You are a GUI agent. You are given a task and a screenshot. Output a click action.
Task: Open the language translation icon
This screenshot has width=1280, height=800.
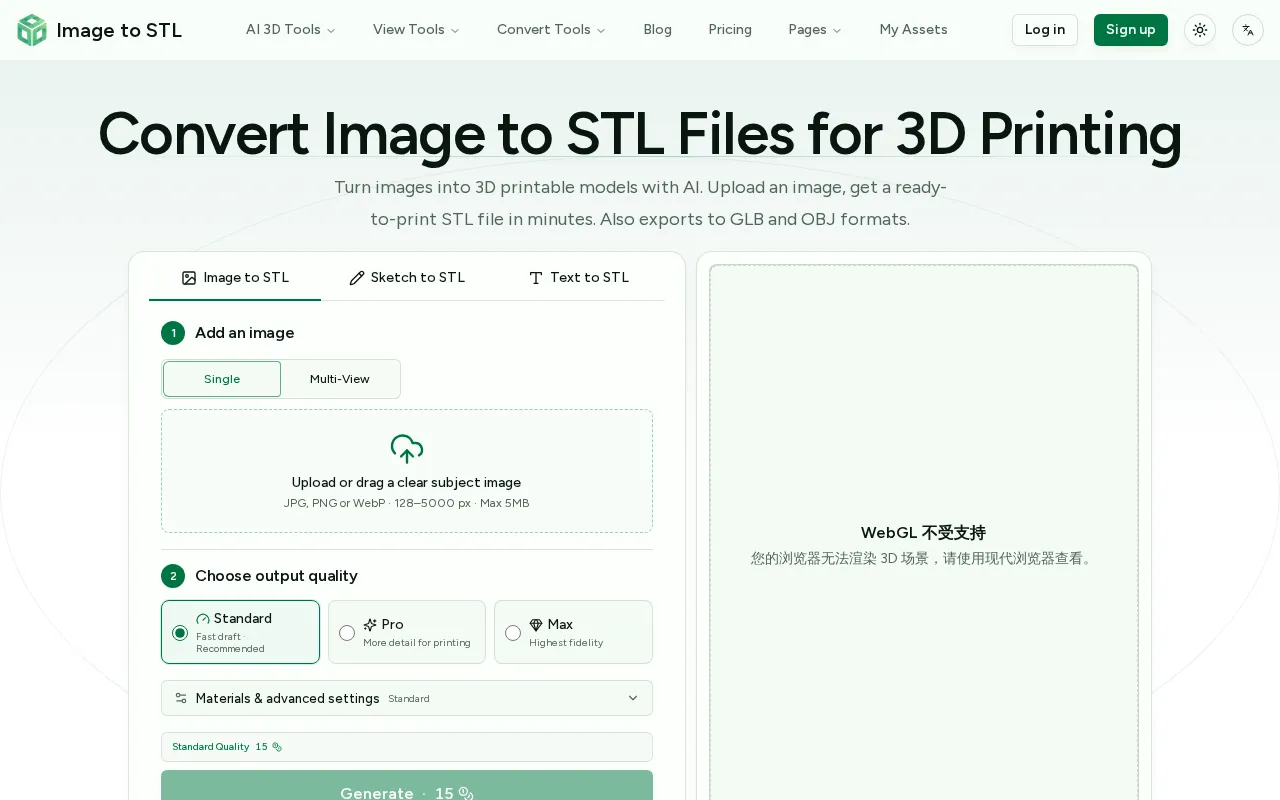click(x=1248, y=30)
